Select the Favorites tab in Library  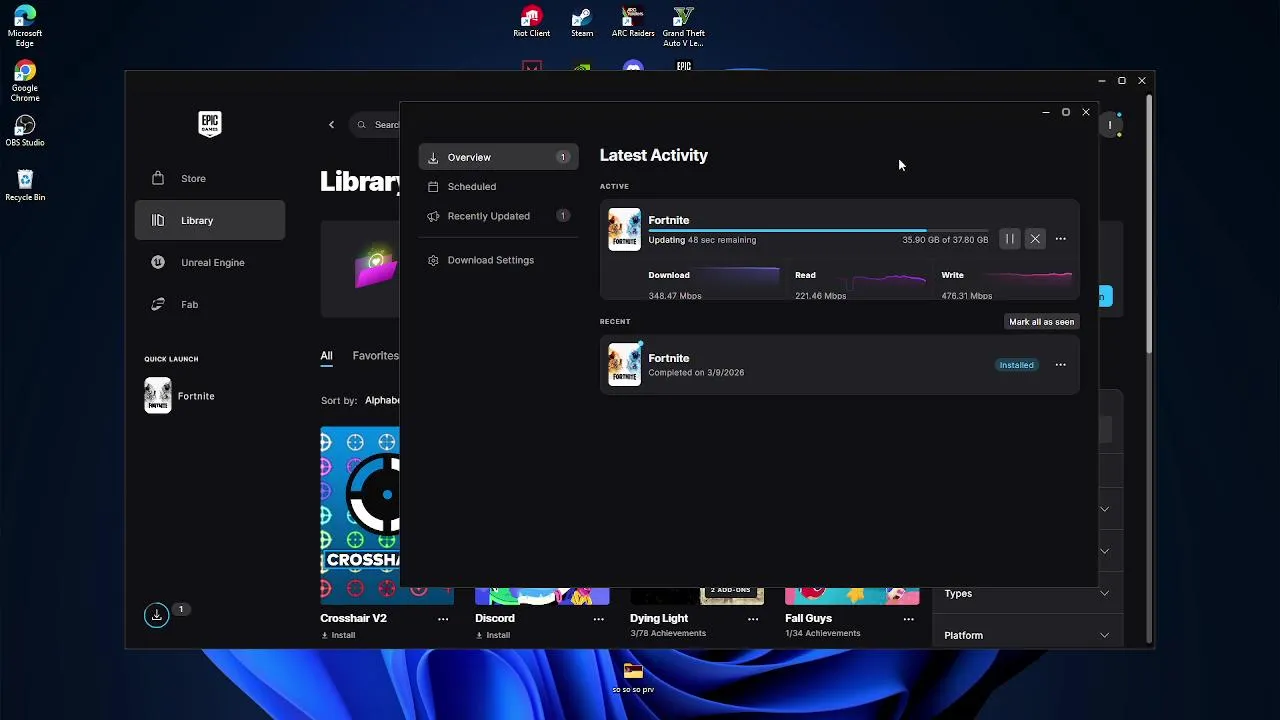pos(376,356)
